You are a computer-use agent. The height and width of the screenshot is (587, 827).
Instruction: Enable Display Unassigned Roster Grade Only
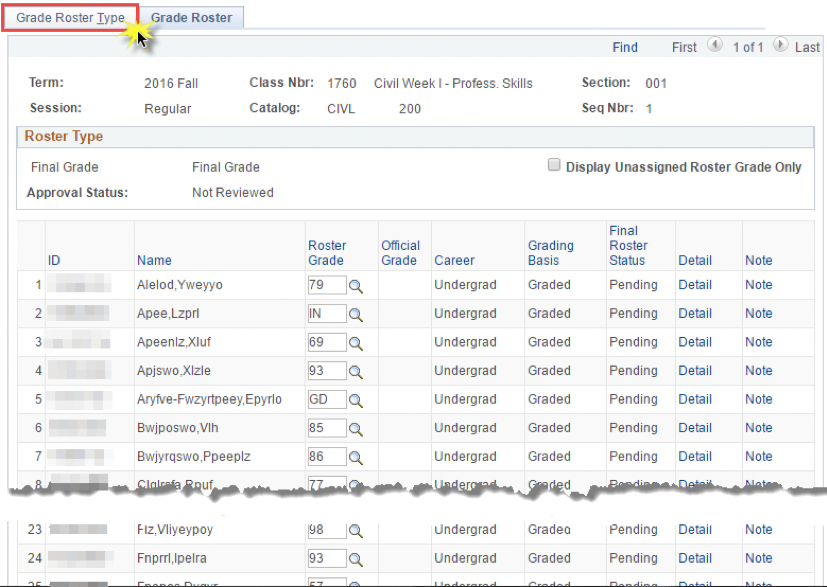pyautogui.click(x=554, y=166)
